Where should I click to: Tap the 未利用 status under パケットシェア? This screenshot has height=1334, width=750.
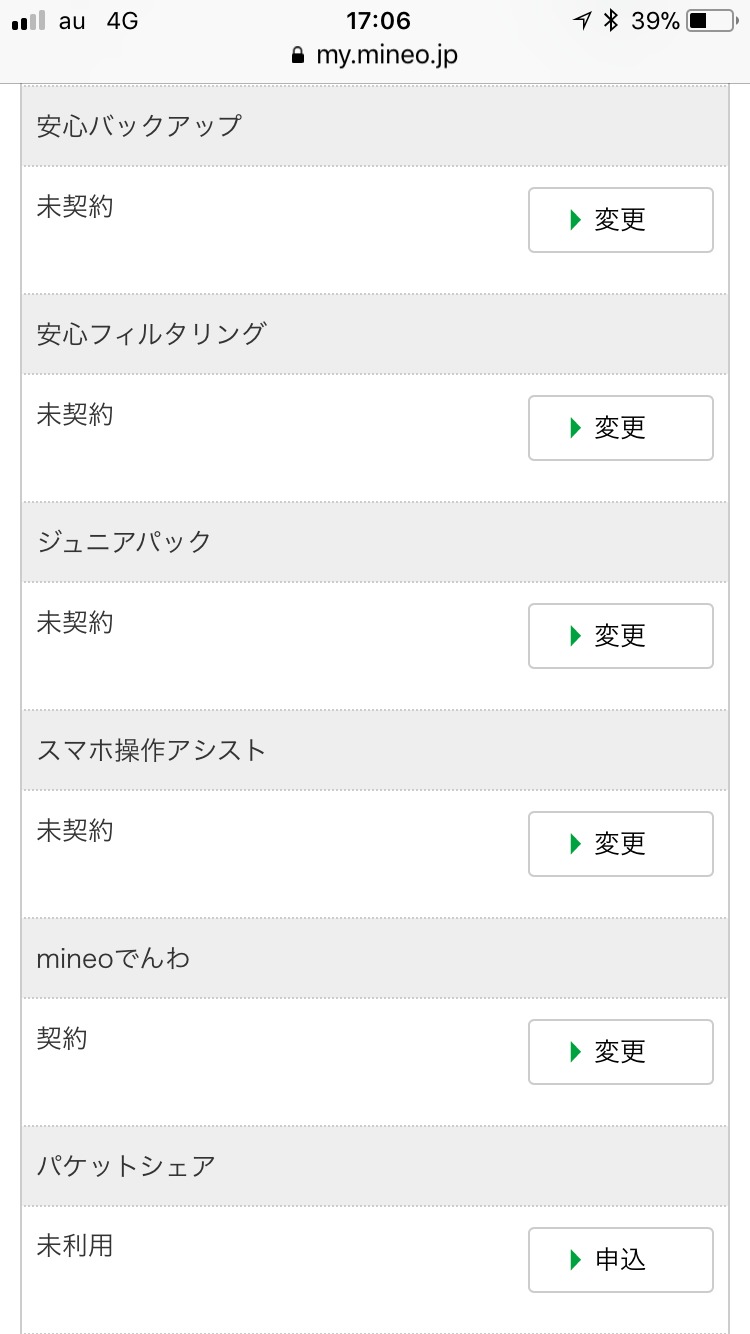[x=75, y=1246]
